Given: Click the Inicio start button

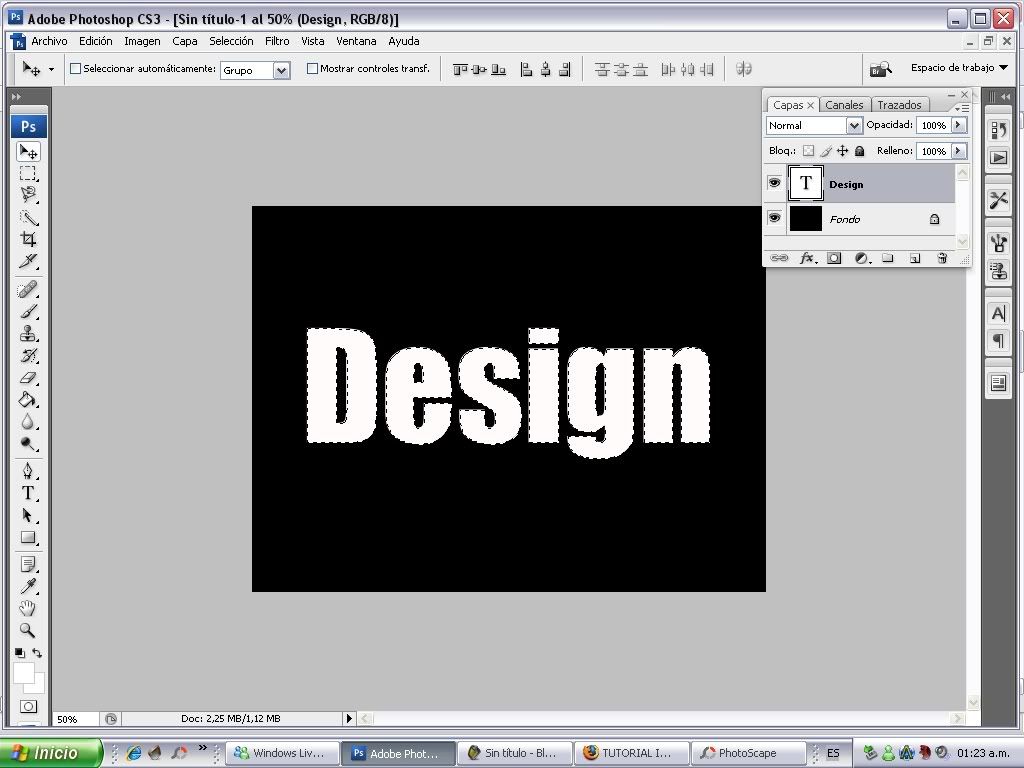Looking at the screenshot, I should [51, 753].
